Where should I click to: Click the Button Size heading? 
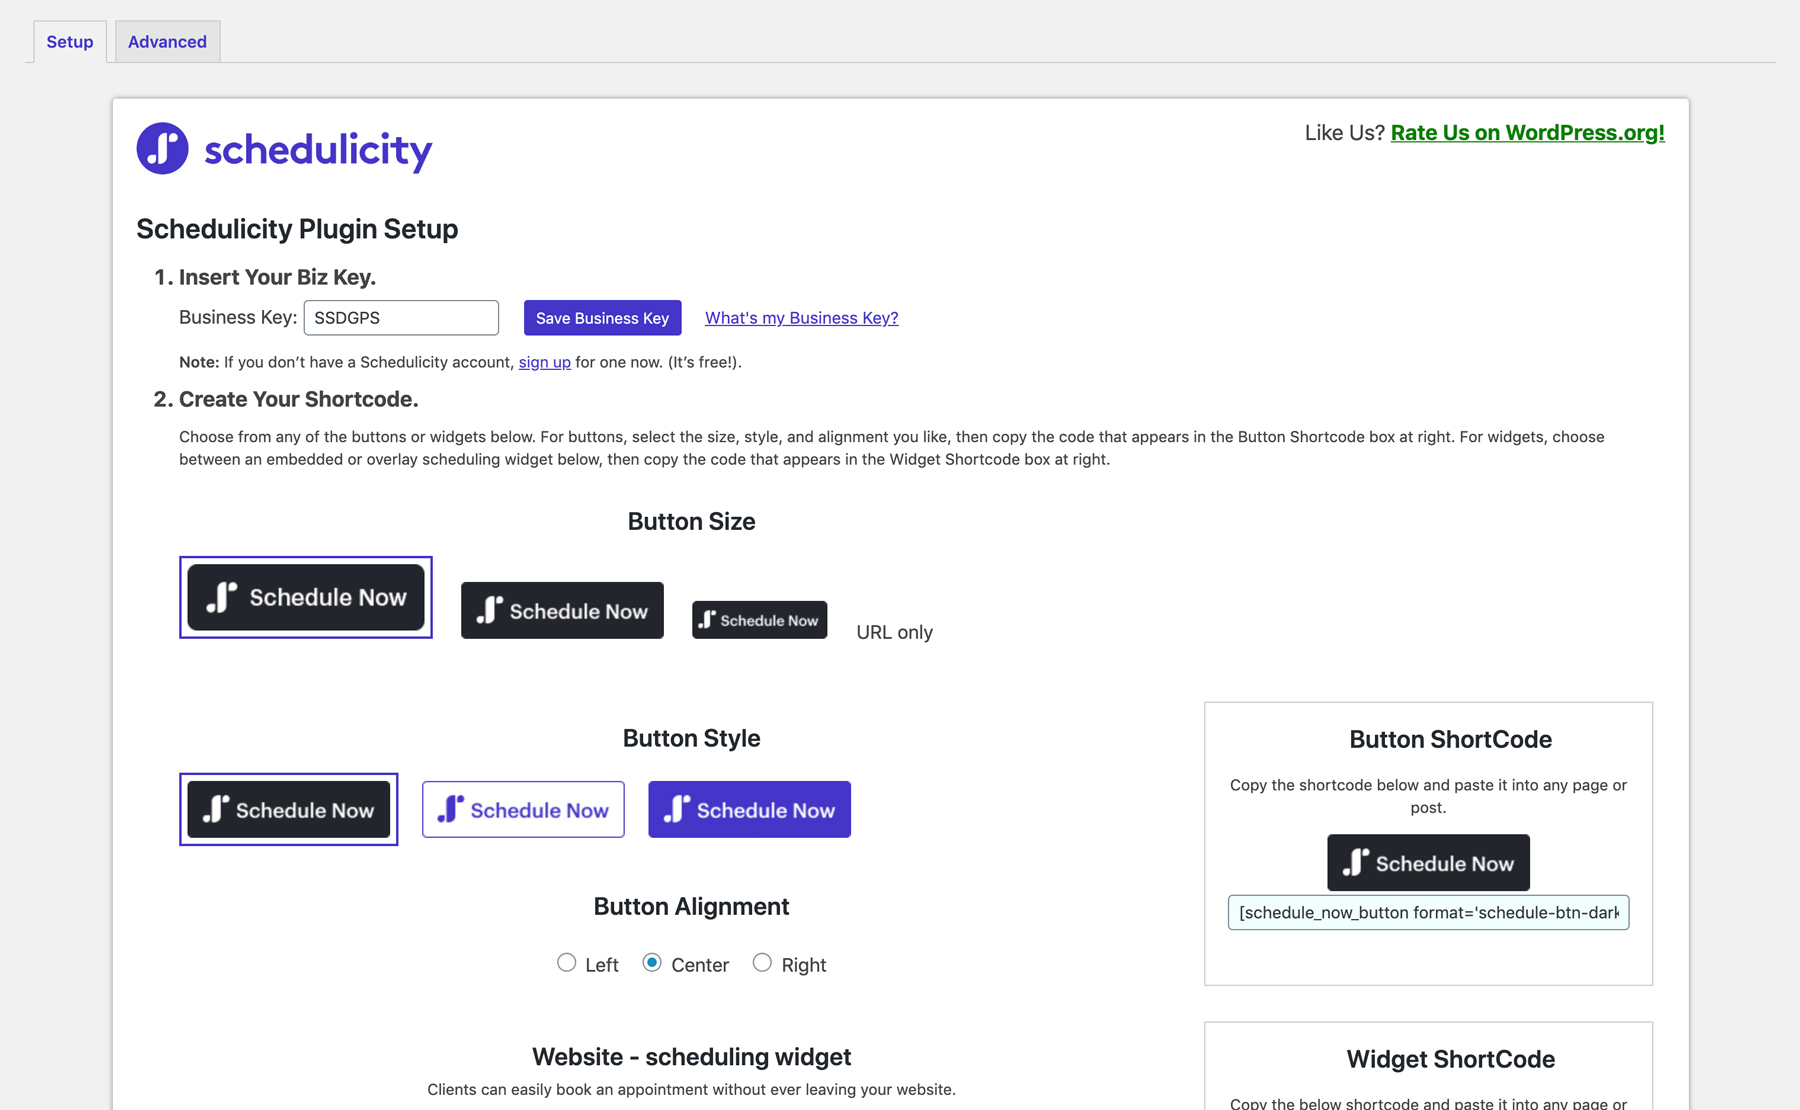[691, 521]
